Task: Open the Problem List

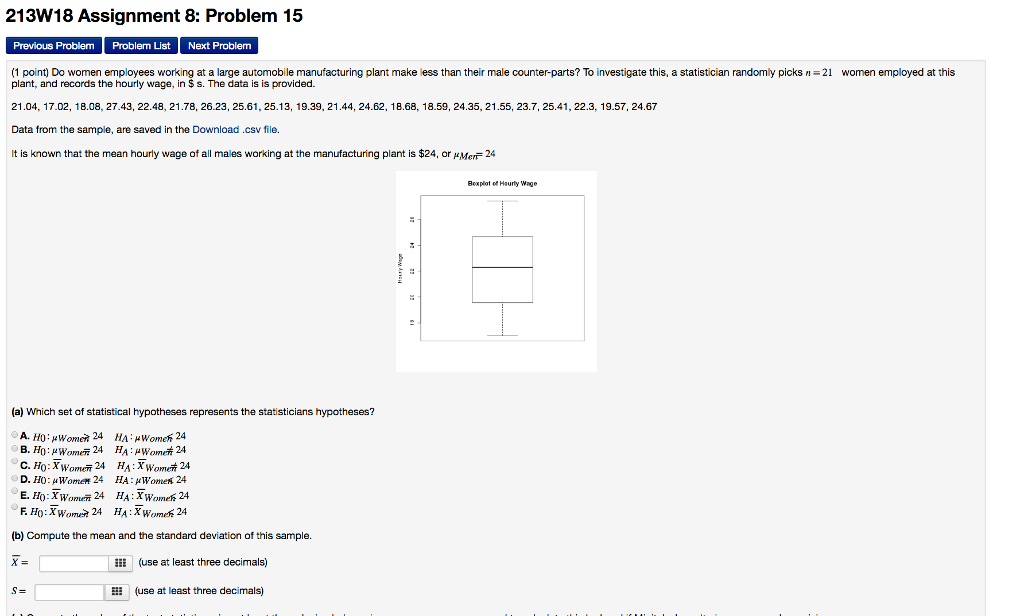Action: coord(140,45)
